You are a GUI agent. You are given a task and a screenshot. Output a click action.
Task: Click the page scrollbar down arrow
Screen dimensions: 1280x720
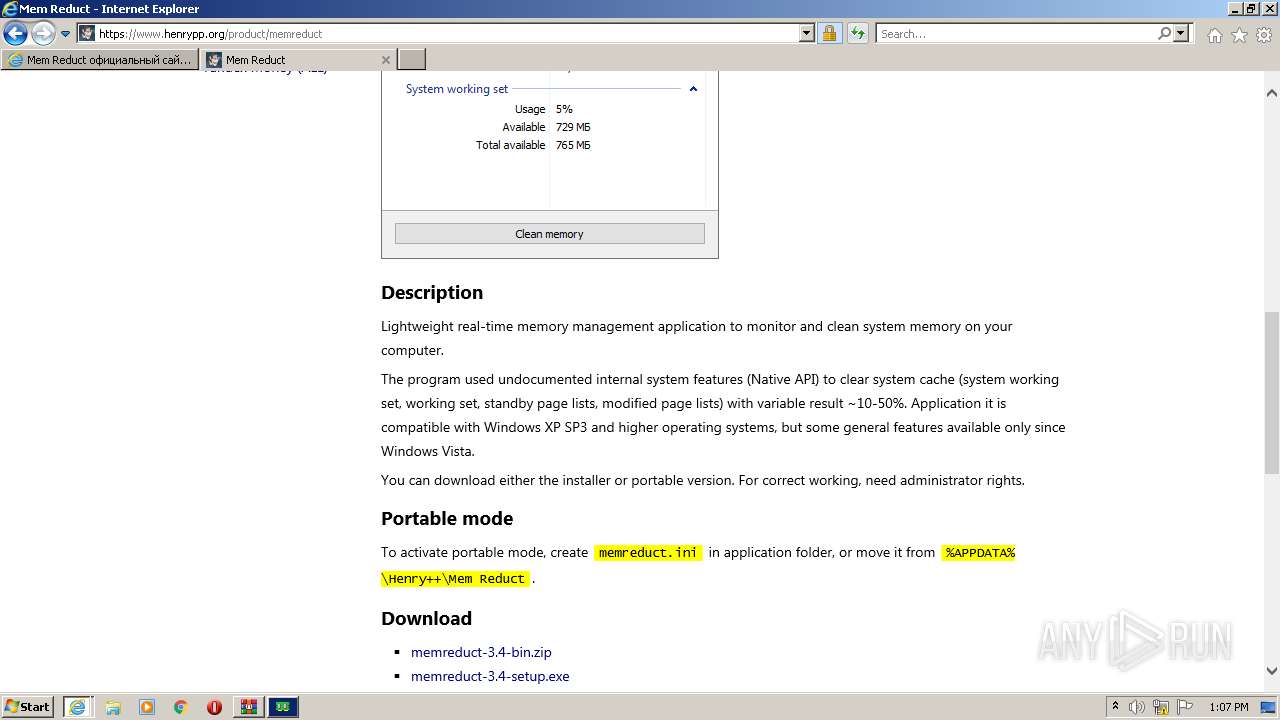click(x=1272, y=671)
